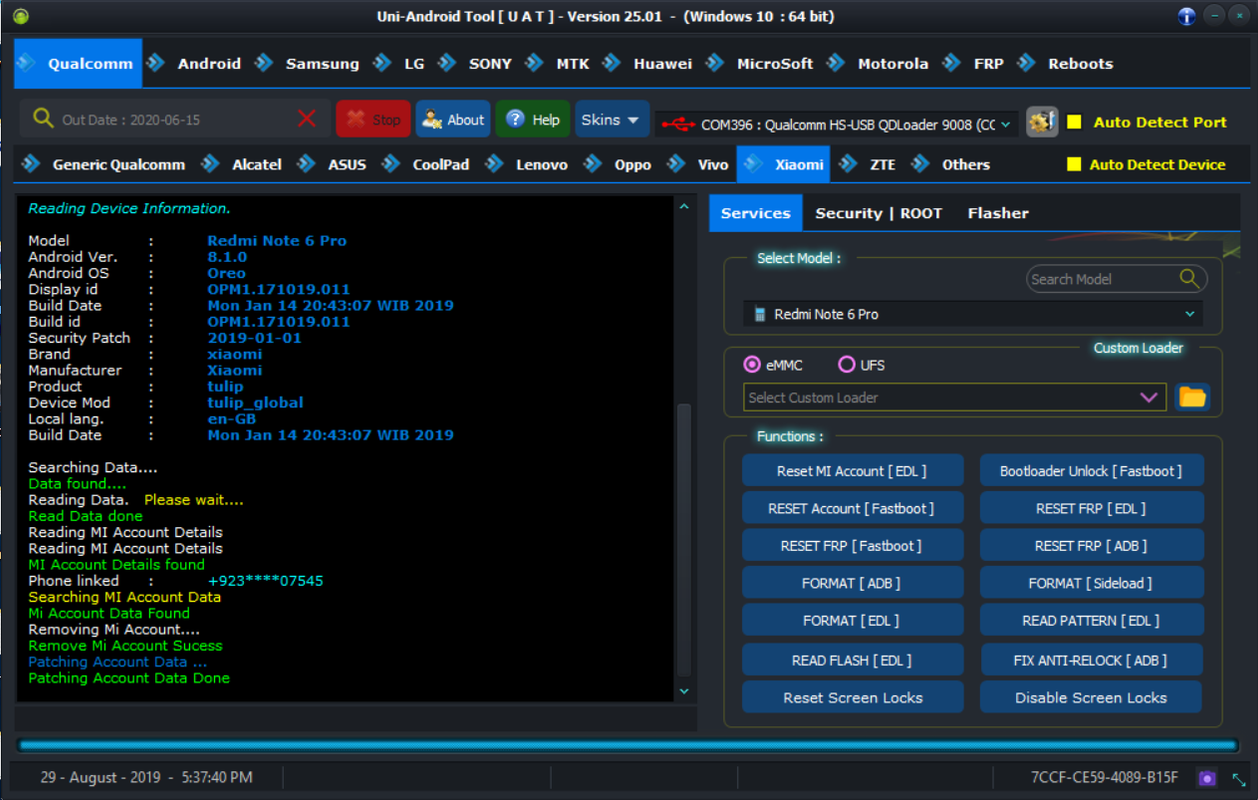Image resolution: width=1258 pixels, height=800 pixels.
Task: Click RESET FRP [ ADB ] button
Action: (1091, 546)
